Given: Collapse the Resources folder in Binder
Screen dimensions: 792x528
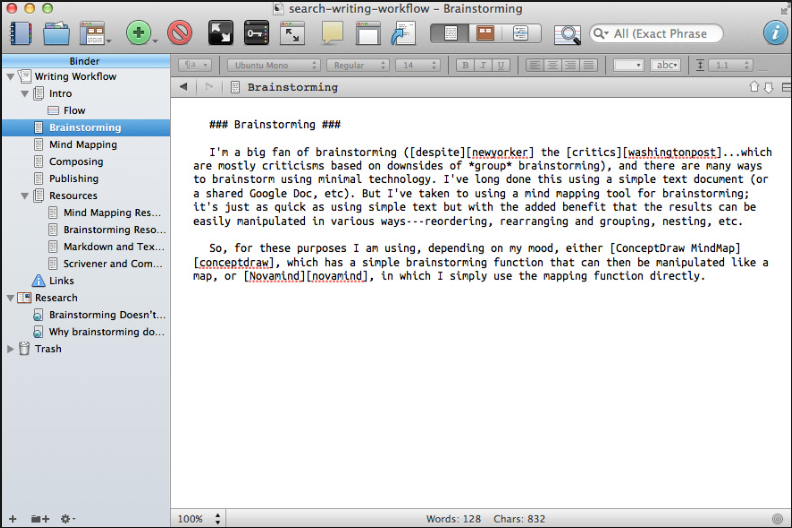Looking at the screenshot, I should point(24,196).
